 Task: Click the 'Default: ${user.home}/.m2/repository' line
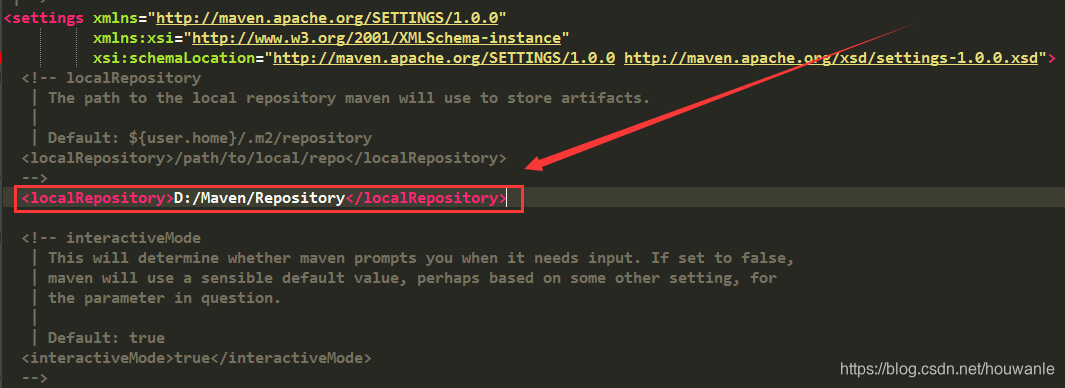[x=210, y=138]
